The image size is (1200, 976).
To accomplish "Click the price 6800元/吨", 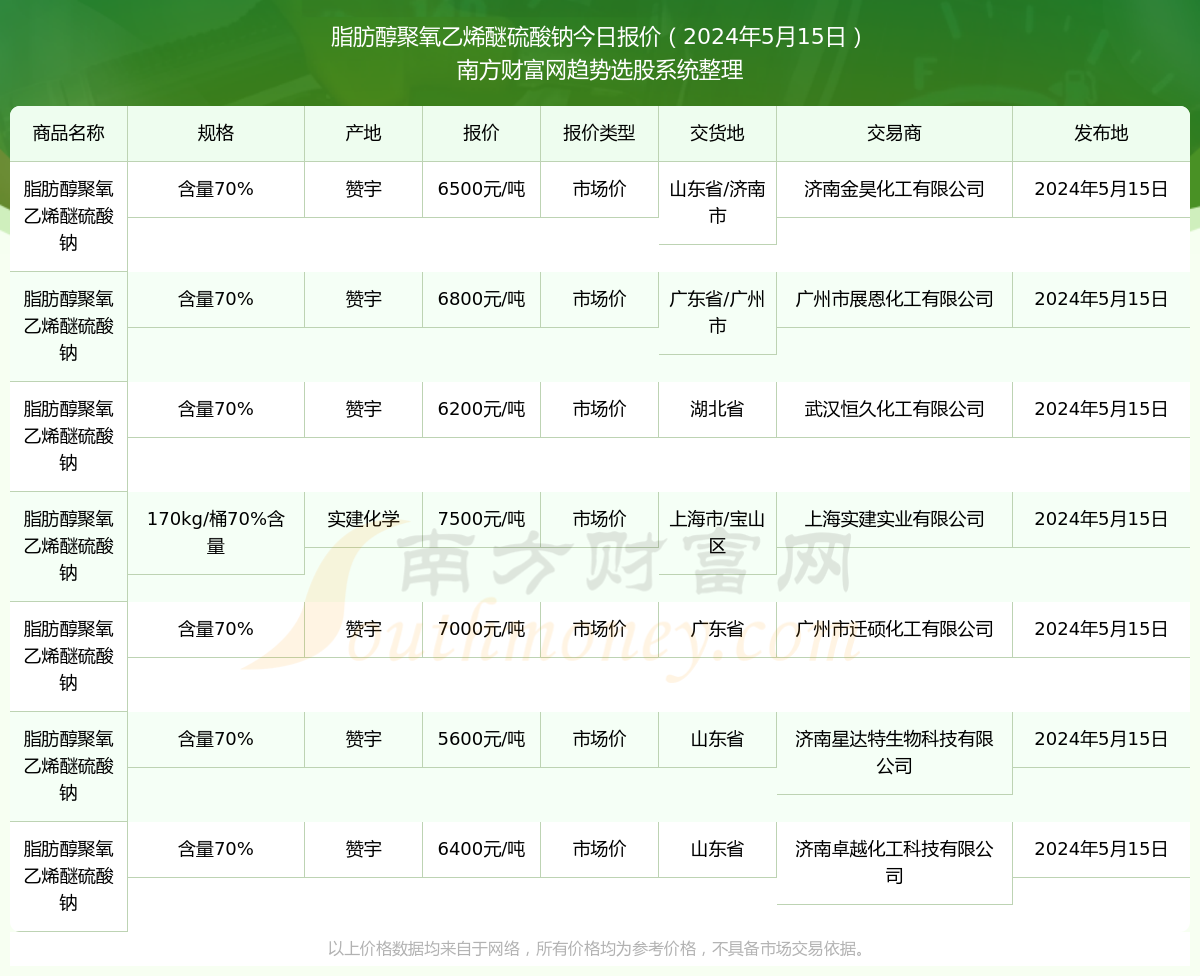I will click(x=482, y=299).
